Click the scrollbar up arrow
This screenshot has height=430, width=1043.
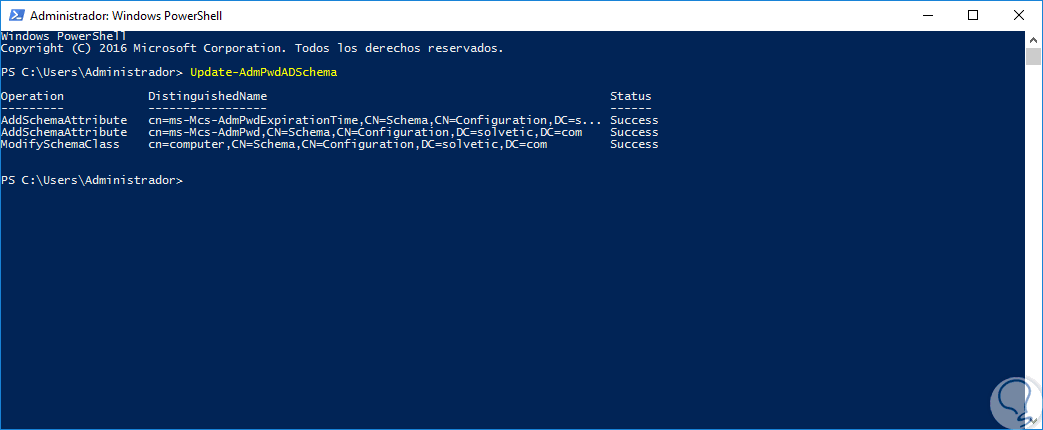click(x=1034, y=39)
